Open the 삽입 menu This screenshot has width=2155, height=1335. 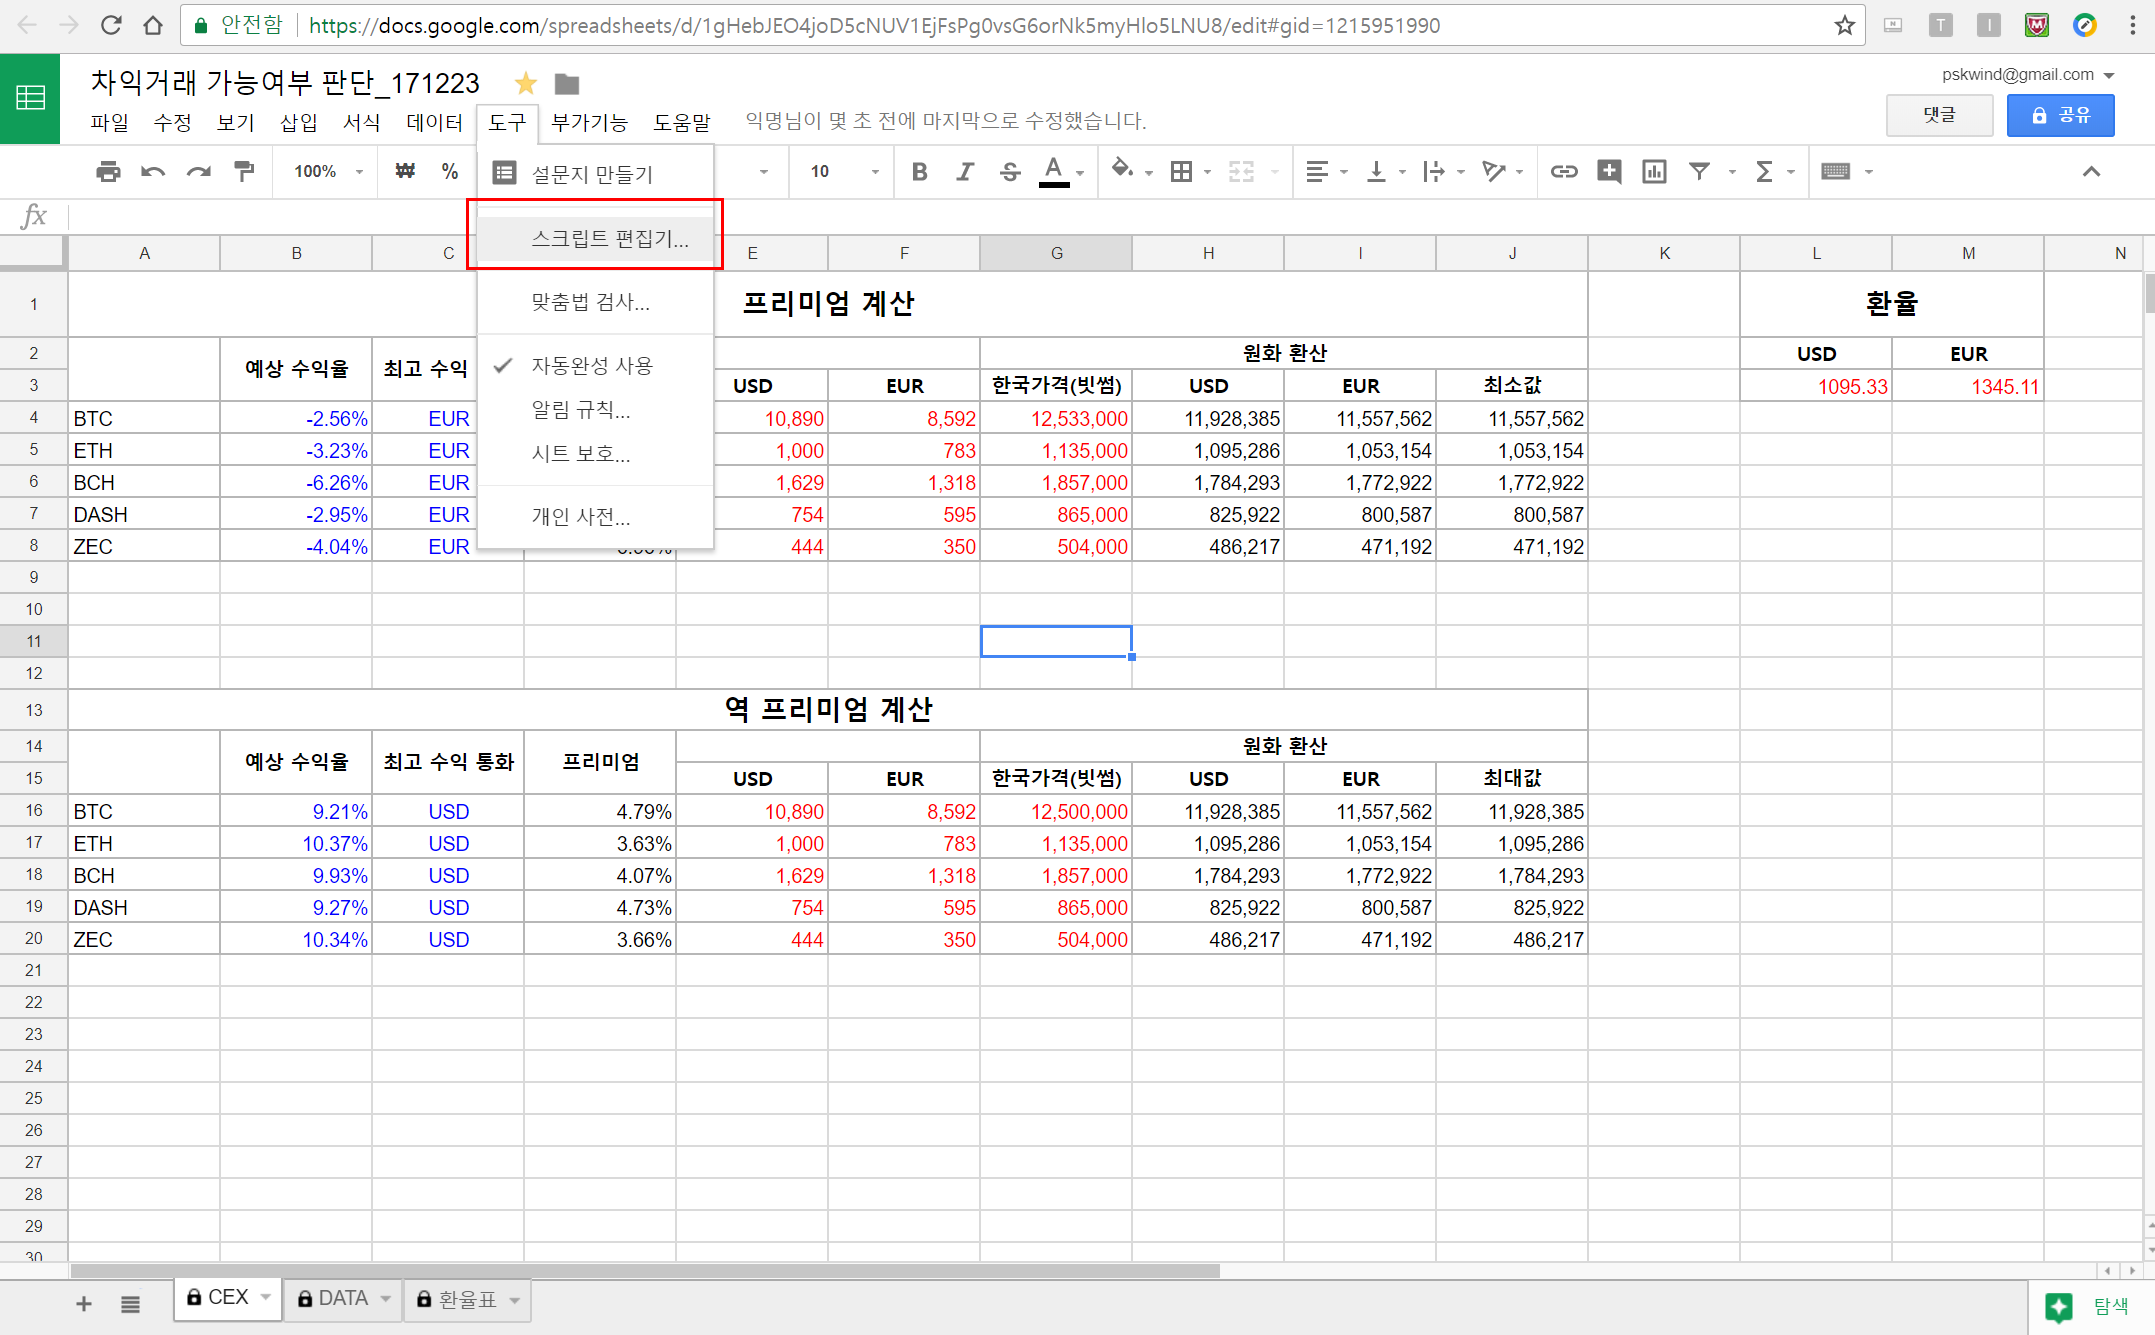(x=298, y=122)
